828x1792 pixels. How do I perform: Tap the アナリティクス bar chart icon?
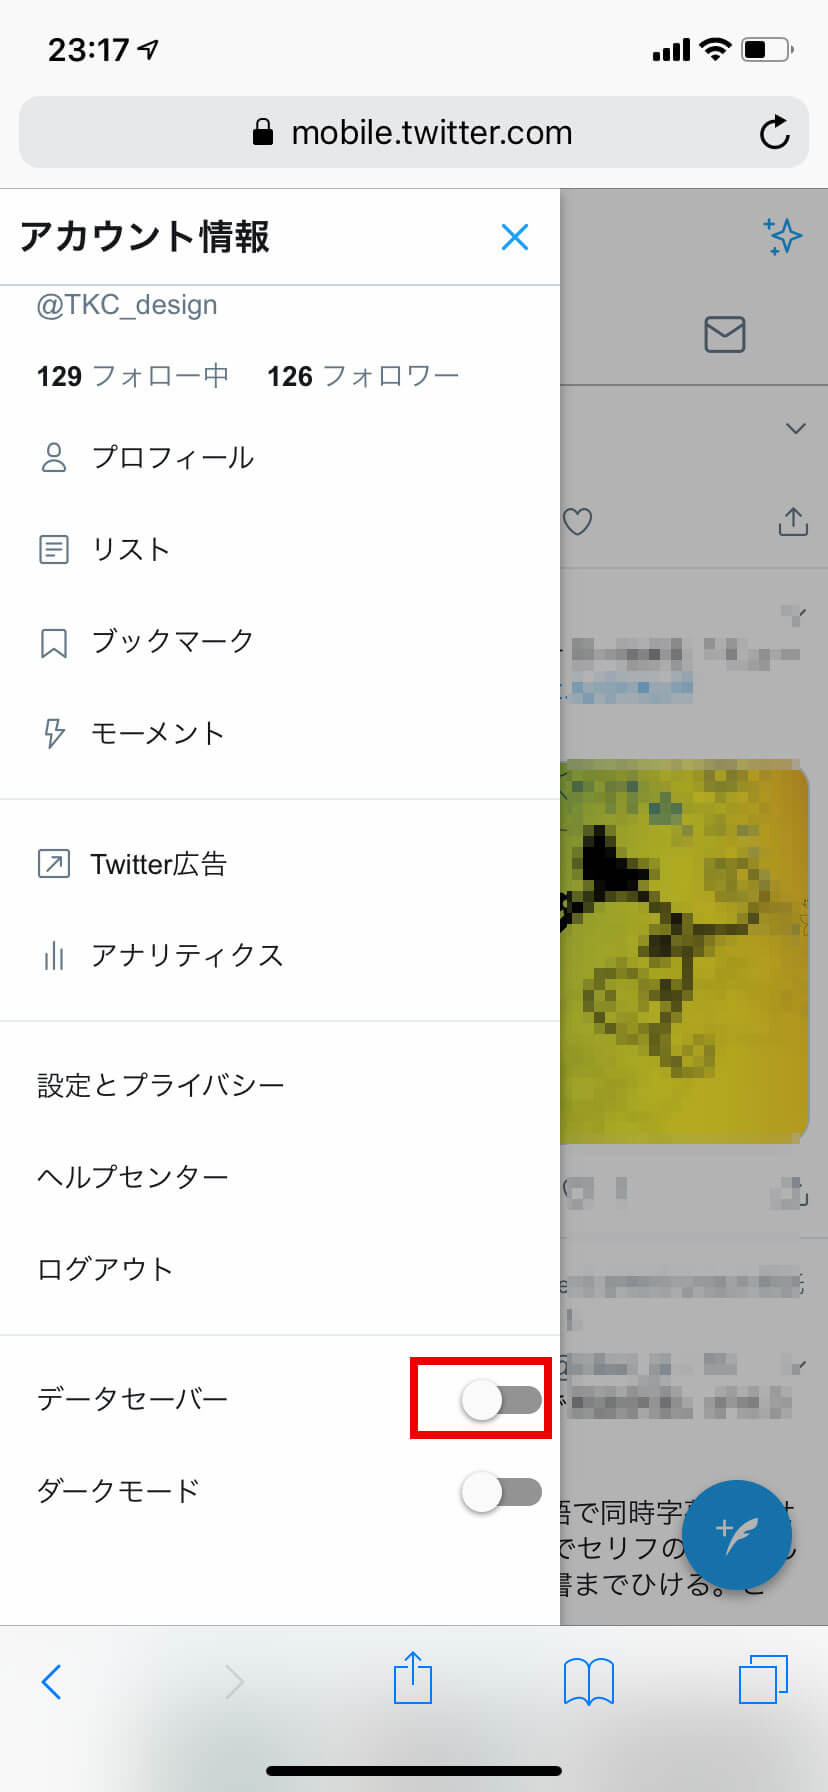(54, 956)
